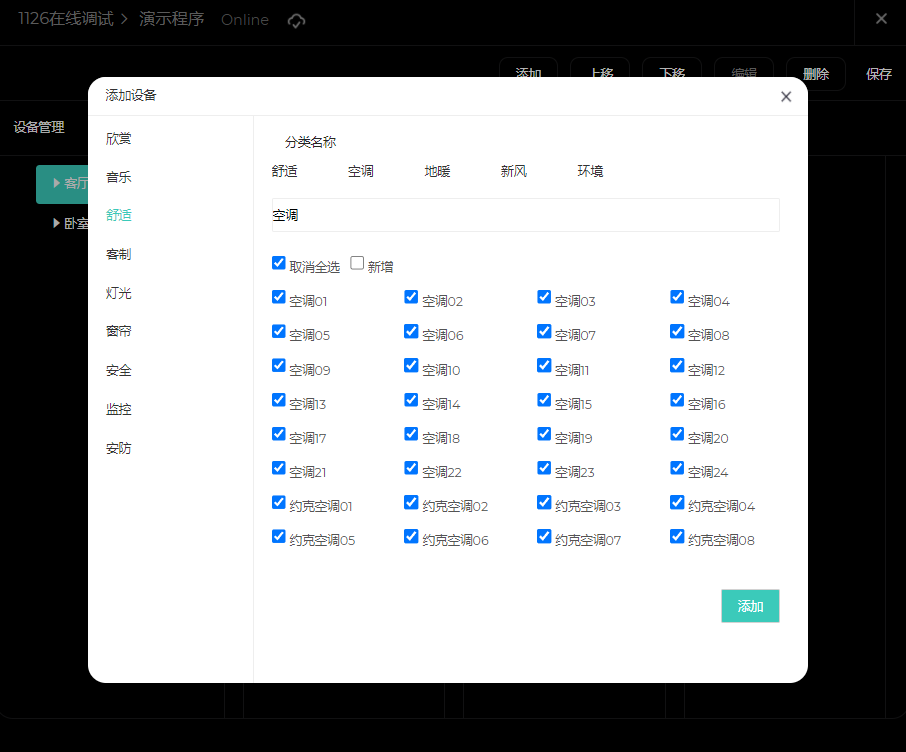Uncheck 约克空调08 device checkbox
Viewport: 906px width, 752px height.
677,536
